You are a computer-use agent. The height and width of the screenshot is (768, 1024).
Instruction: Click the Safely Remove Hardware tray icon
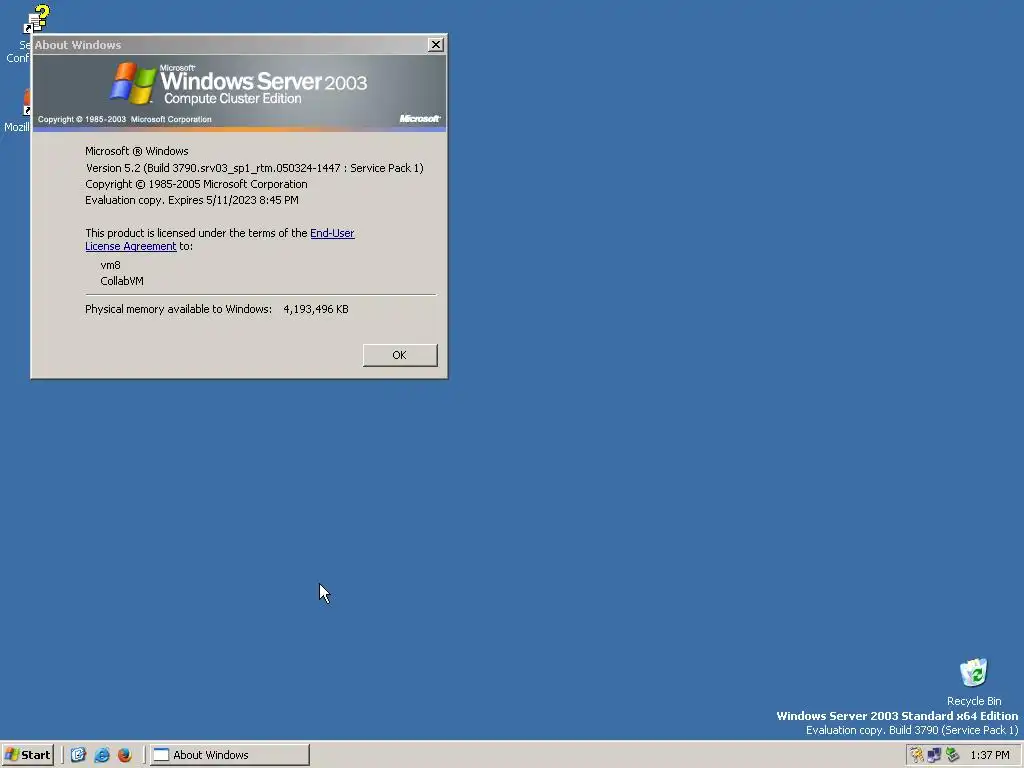click(x=952, y=755)
